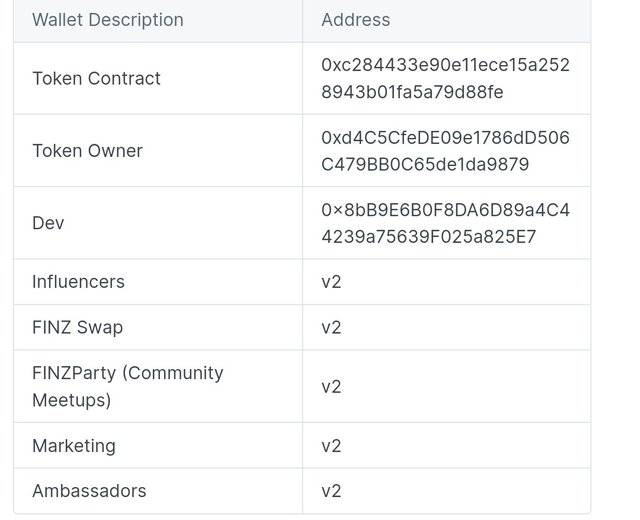The height and width of the screenshot is (520, 640).
Task: Select the Token Contract row label
Action: [96, 78]
